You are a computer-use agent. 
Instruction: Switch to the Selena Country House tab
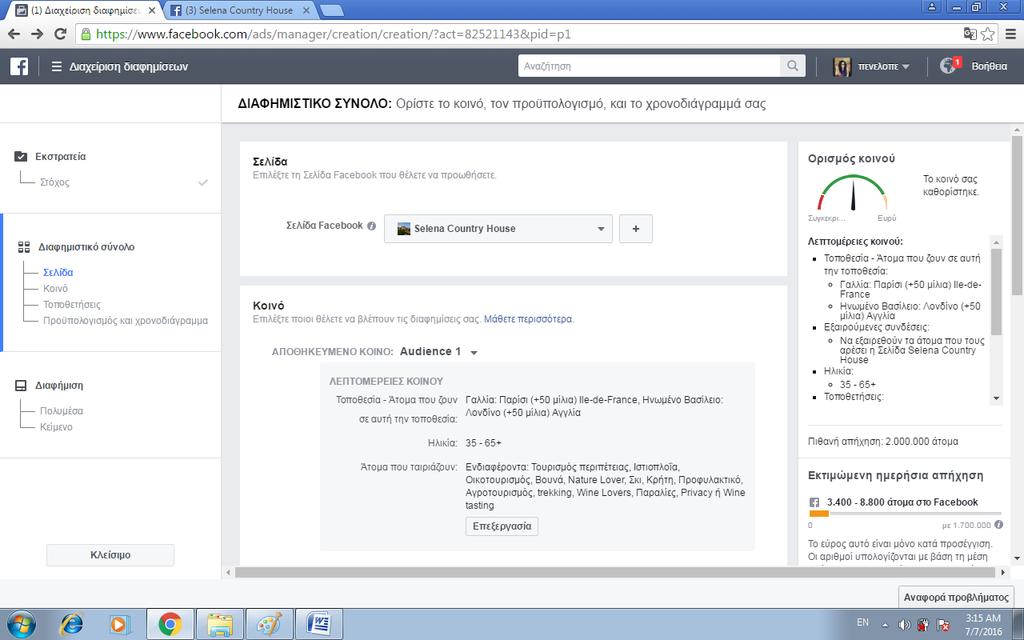tap(238, 10)
